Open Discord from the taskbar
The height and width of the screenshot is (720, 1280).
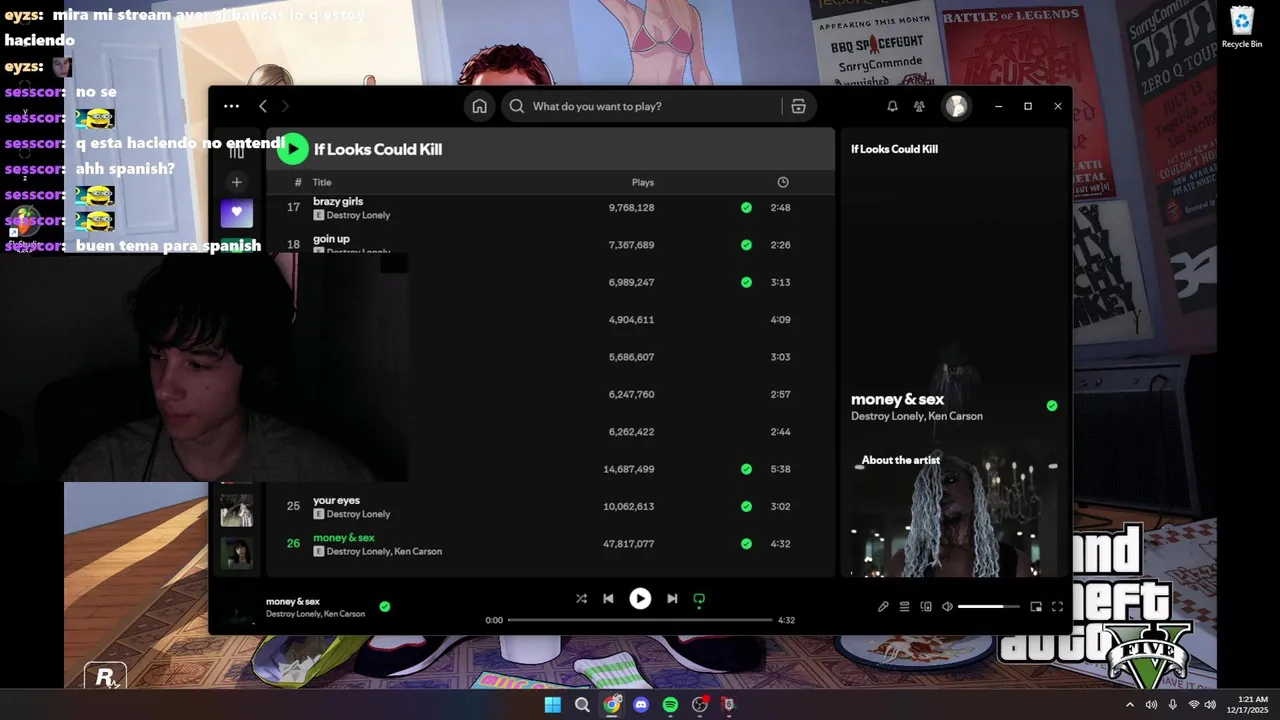(x=641, y=705)
